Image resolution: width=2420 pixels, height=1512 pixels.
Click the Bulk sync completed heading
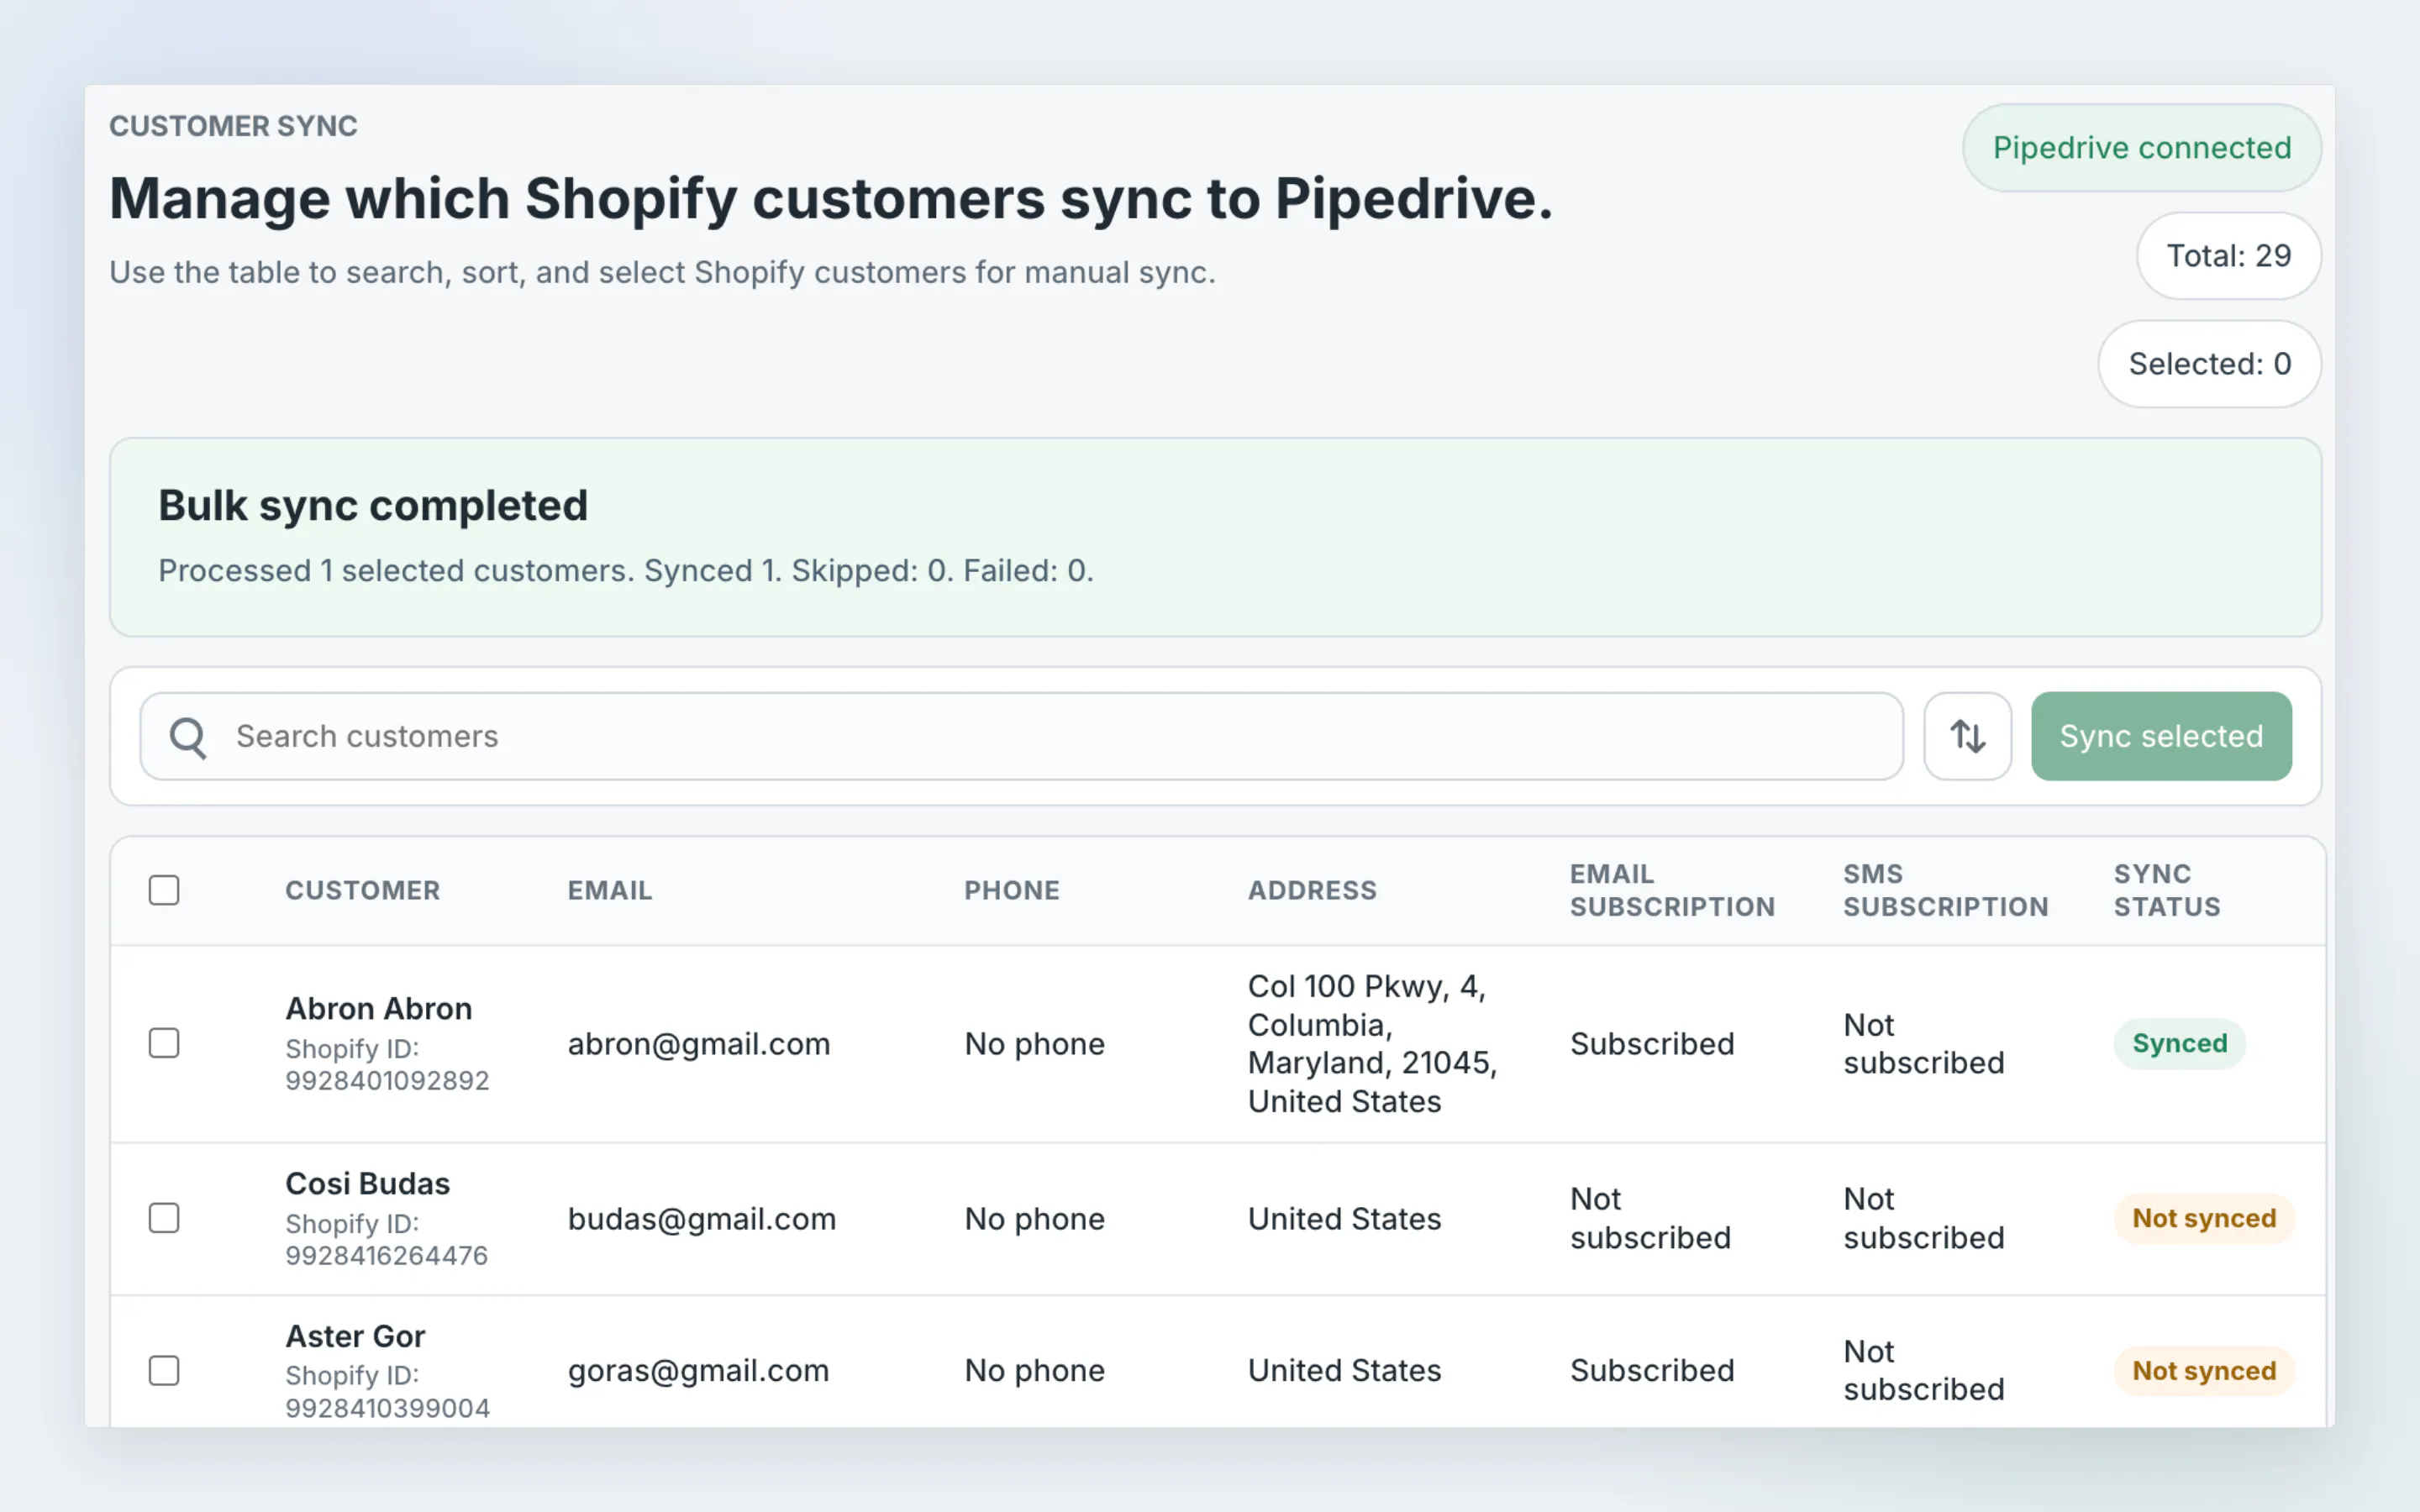click(373, 505)
